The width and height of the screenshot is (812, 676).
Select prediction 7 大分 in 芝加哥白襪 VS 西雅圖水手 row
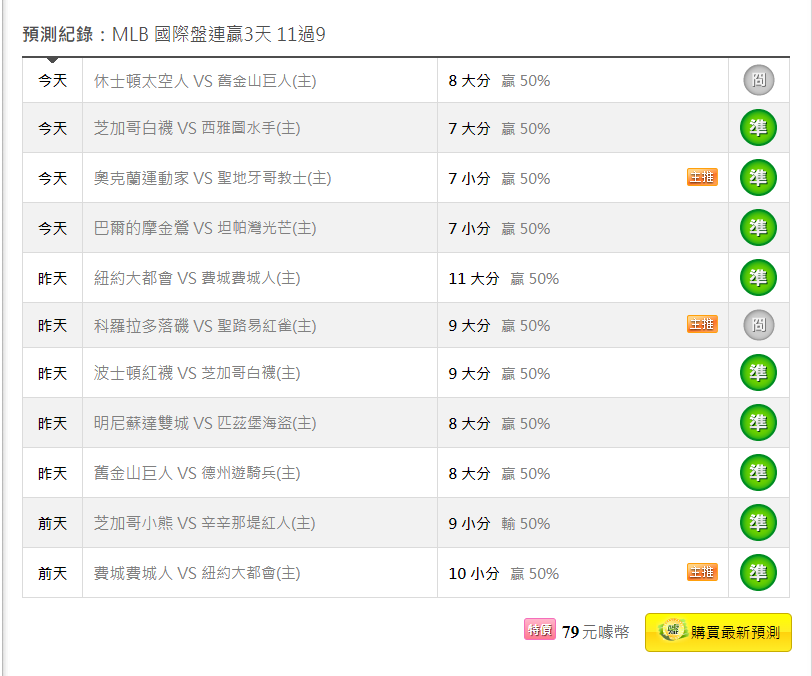pos(469,128)
